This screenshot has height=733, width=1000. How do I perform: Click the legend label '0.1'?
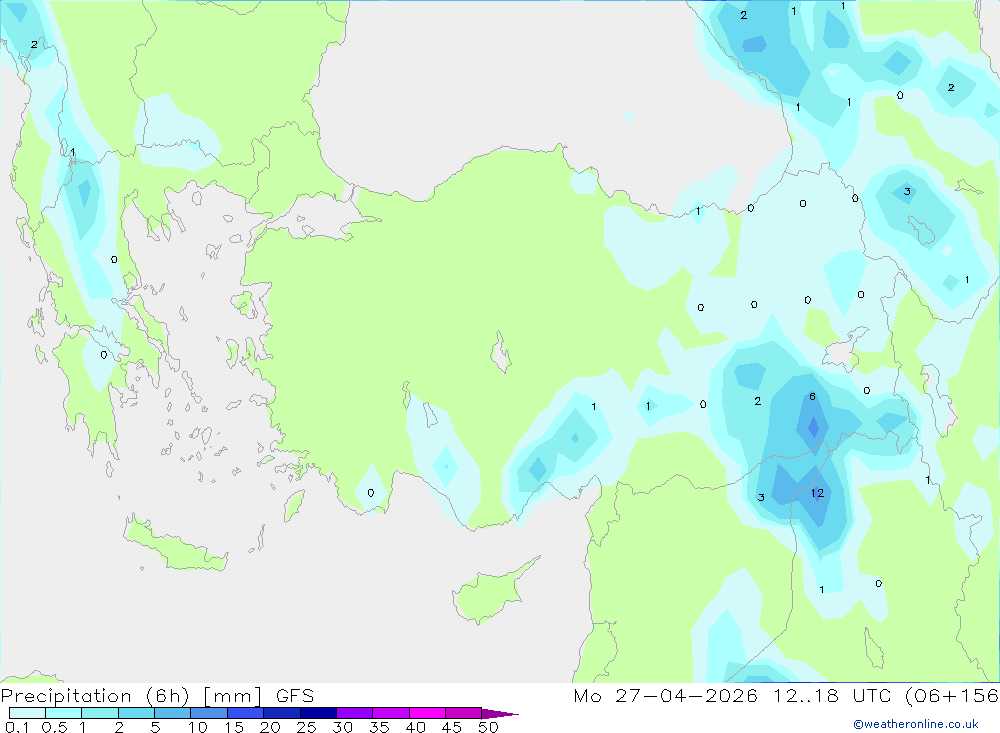[16, 727]
